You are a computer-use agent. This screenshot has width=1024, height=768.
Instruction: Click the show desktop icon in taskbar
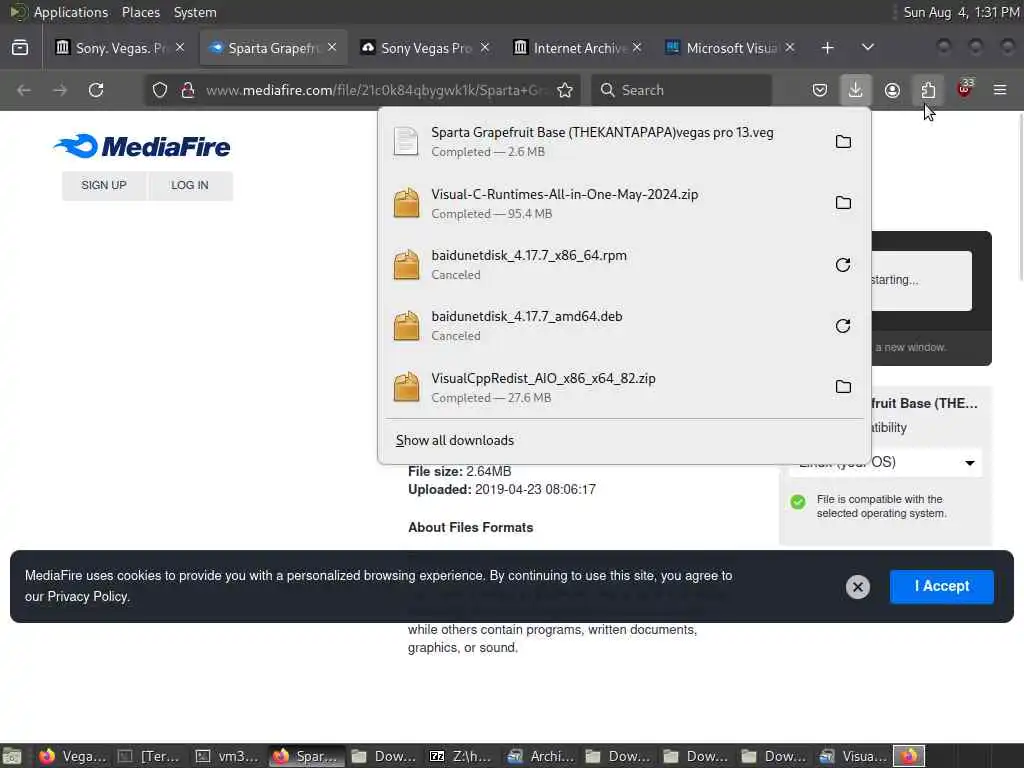(x=12, y=756)
